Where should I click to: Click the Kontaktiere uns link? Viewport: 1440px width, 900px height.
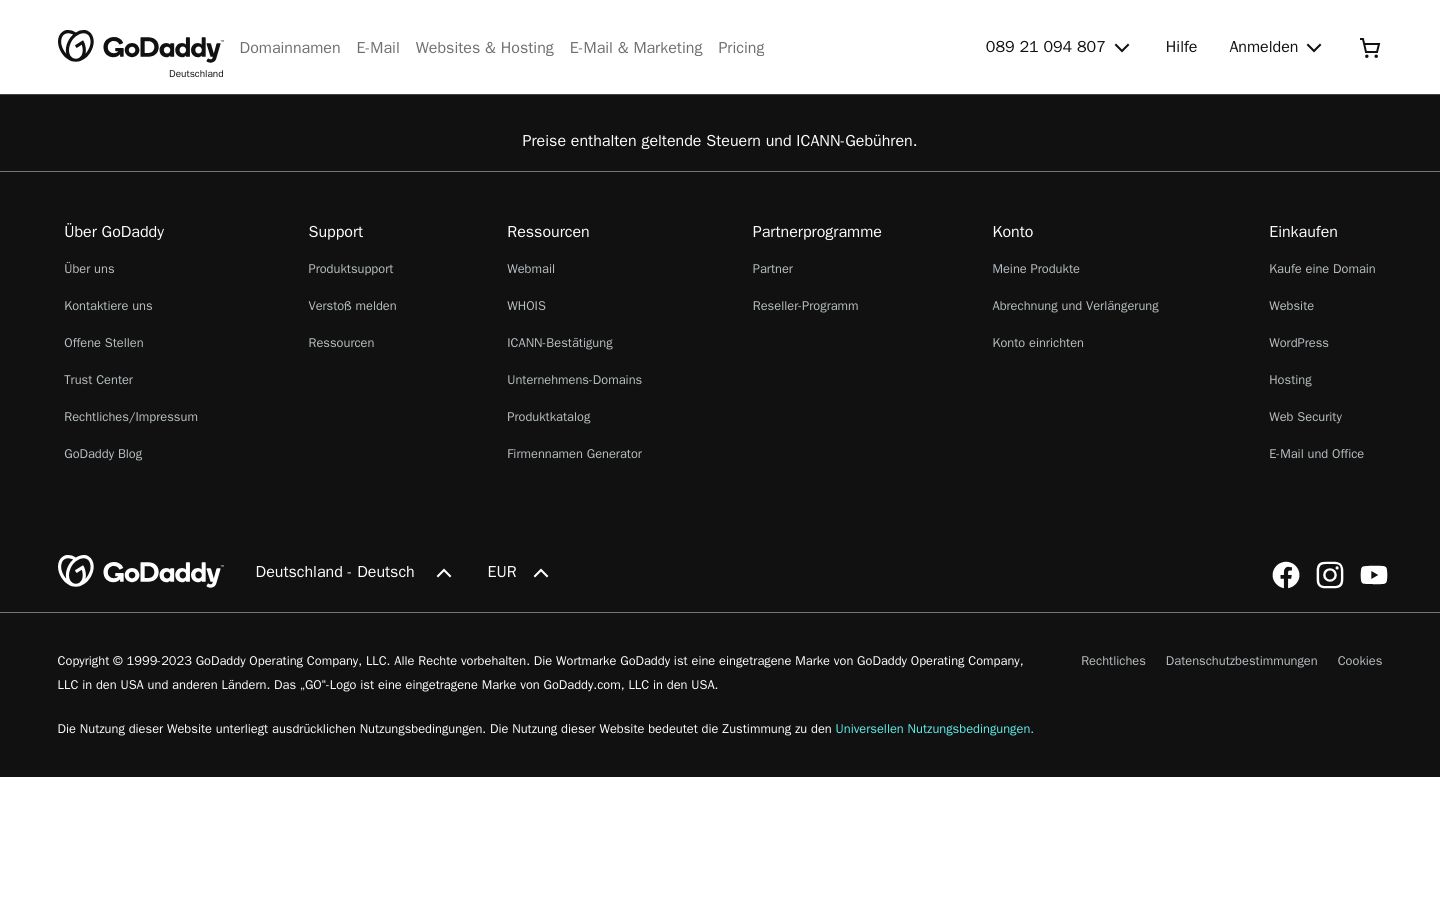click(108, 306)
